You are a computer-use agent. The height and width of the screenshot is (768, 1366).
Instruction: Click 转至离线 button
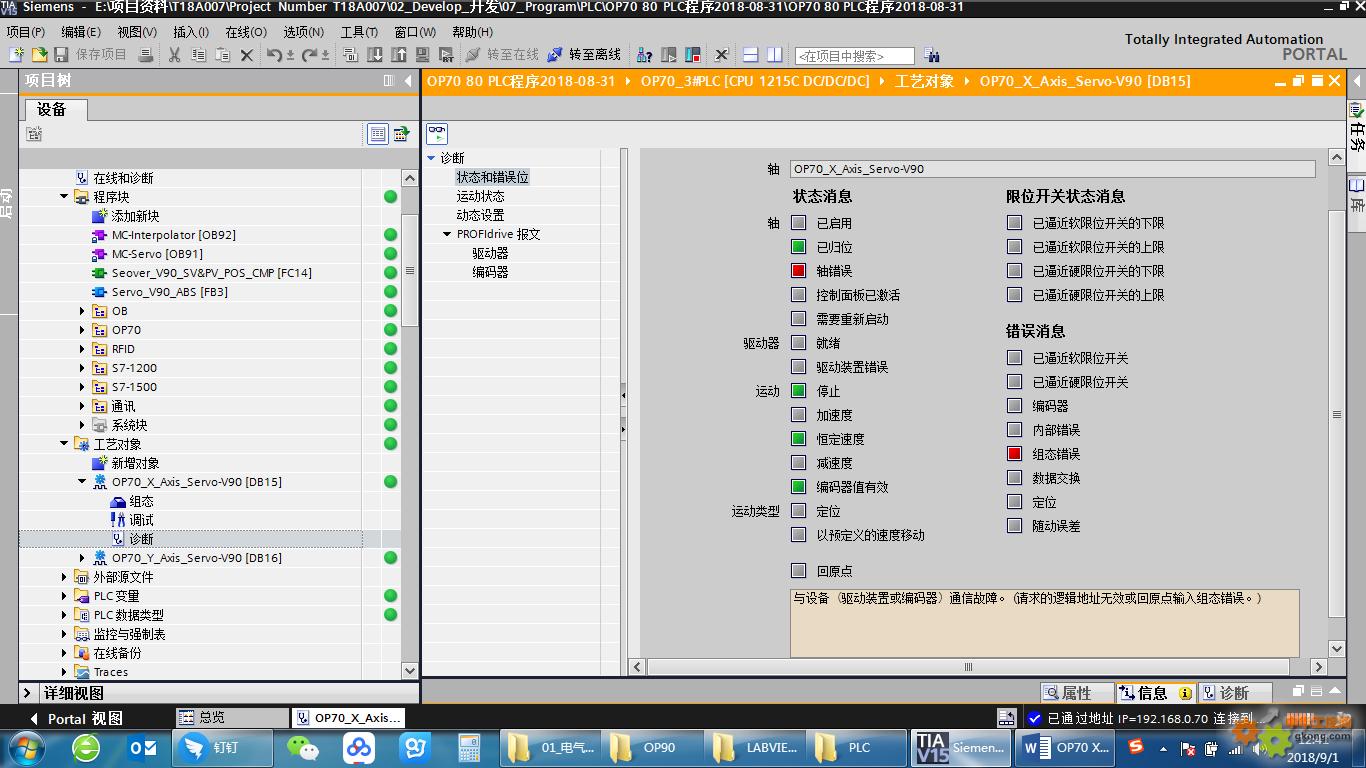point(584,55)
